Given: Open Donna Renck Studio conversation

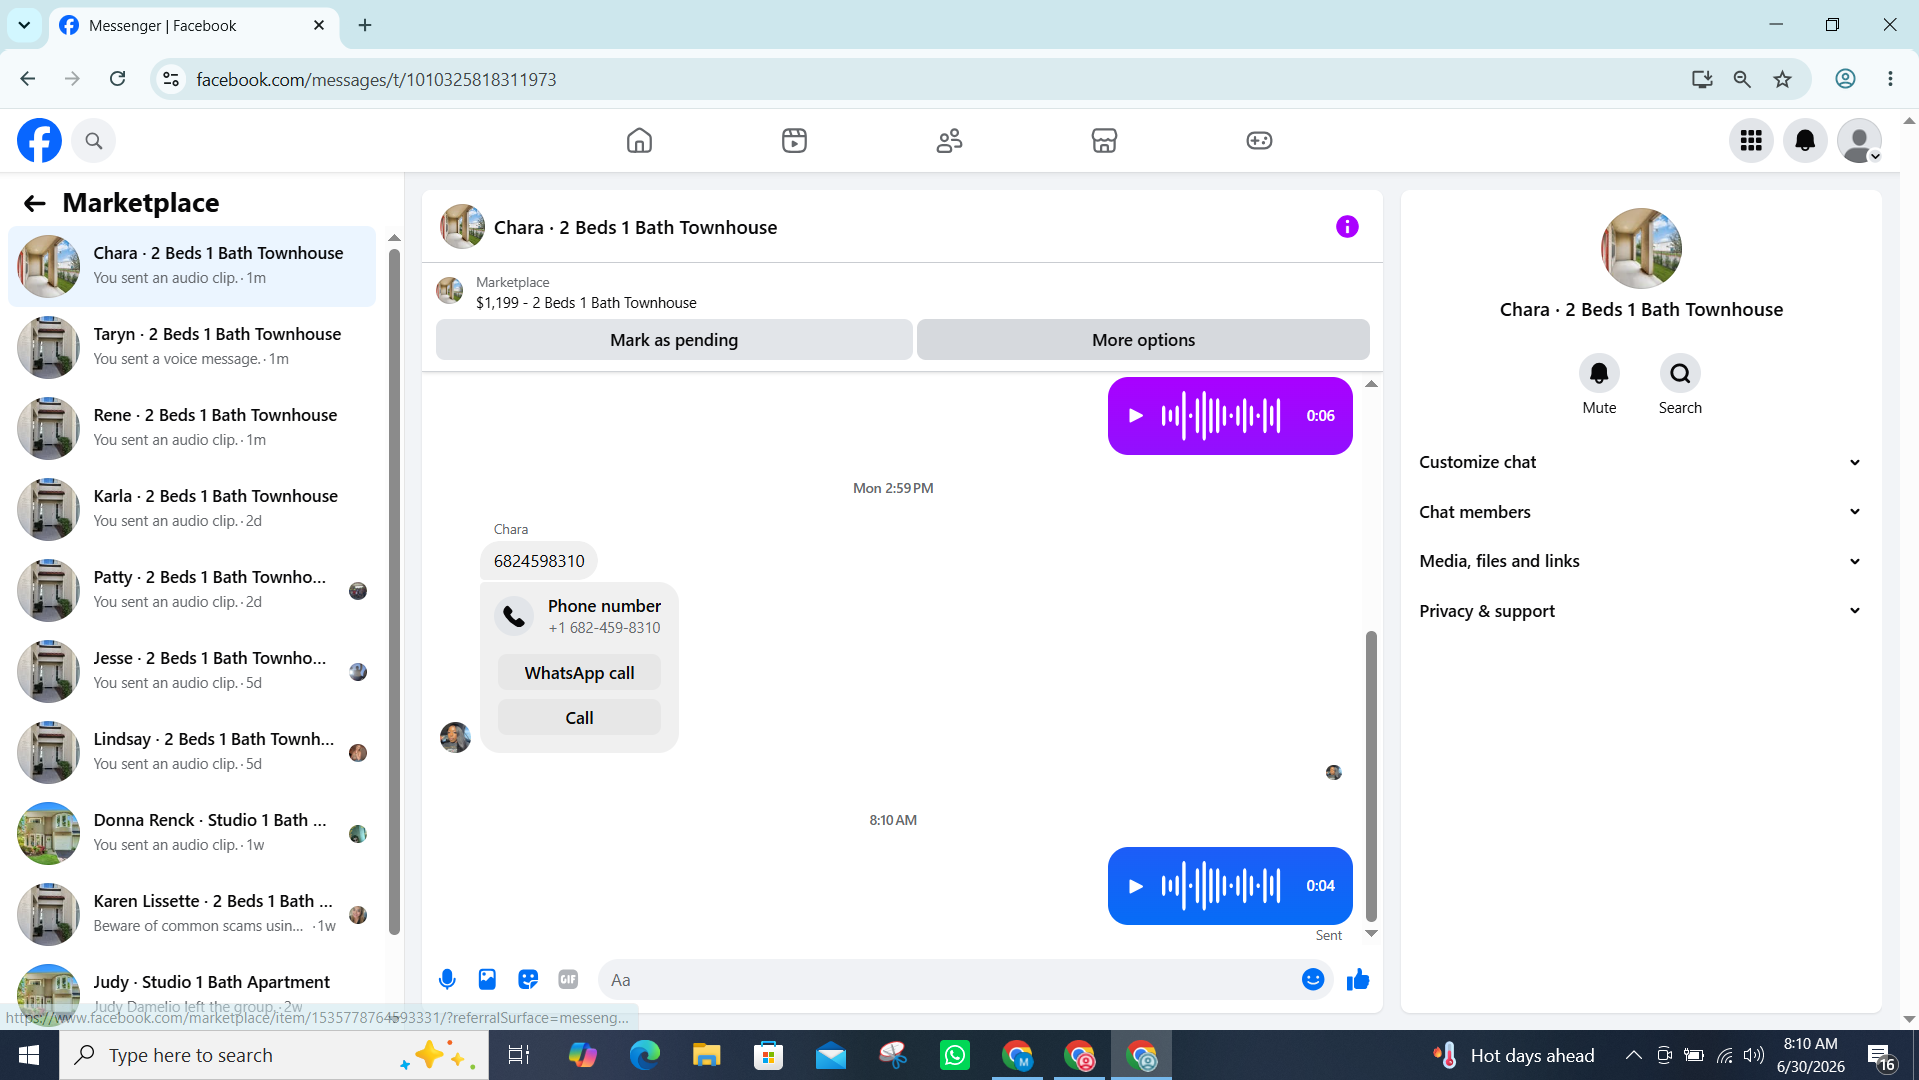Looking at the screenshot, I should [x=192, y=833].
